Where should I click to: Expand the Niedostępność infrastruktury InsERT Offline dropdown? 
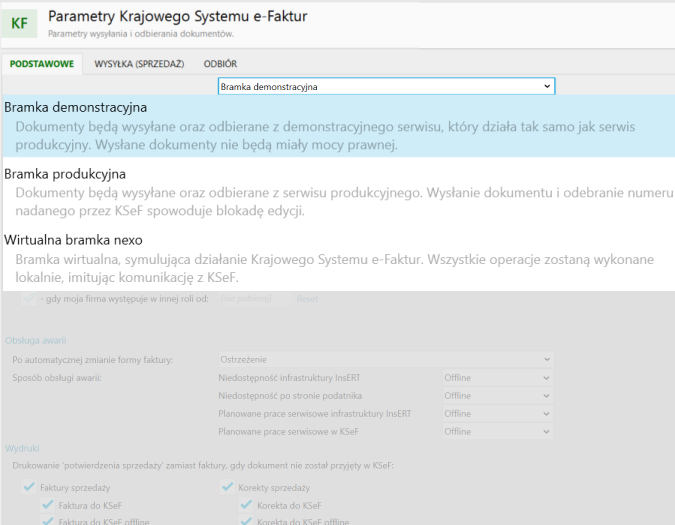pos(497,378)
